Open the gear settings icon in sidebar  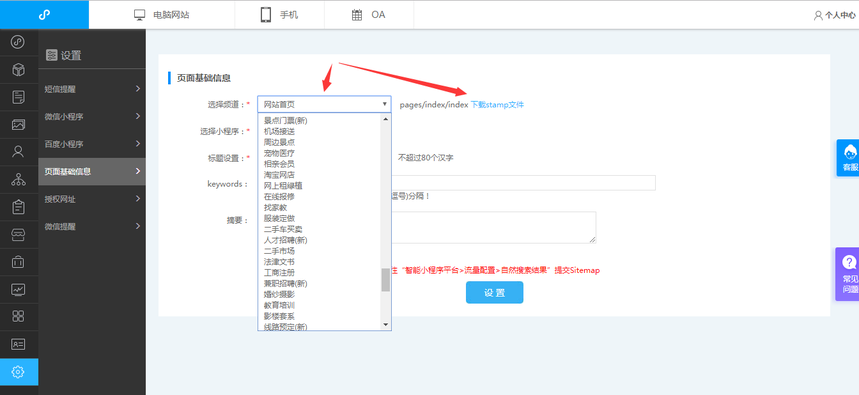18,372
